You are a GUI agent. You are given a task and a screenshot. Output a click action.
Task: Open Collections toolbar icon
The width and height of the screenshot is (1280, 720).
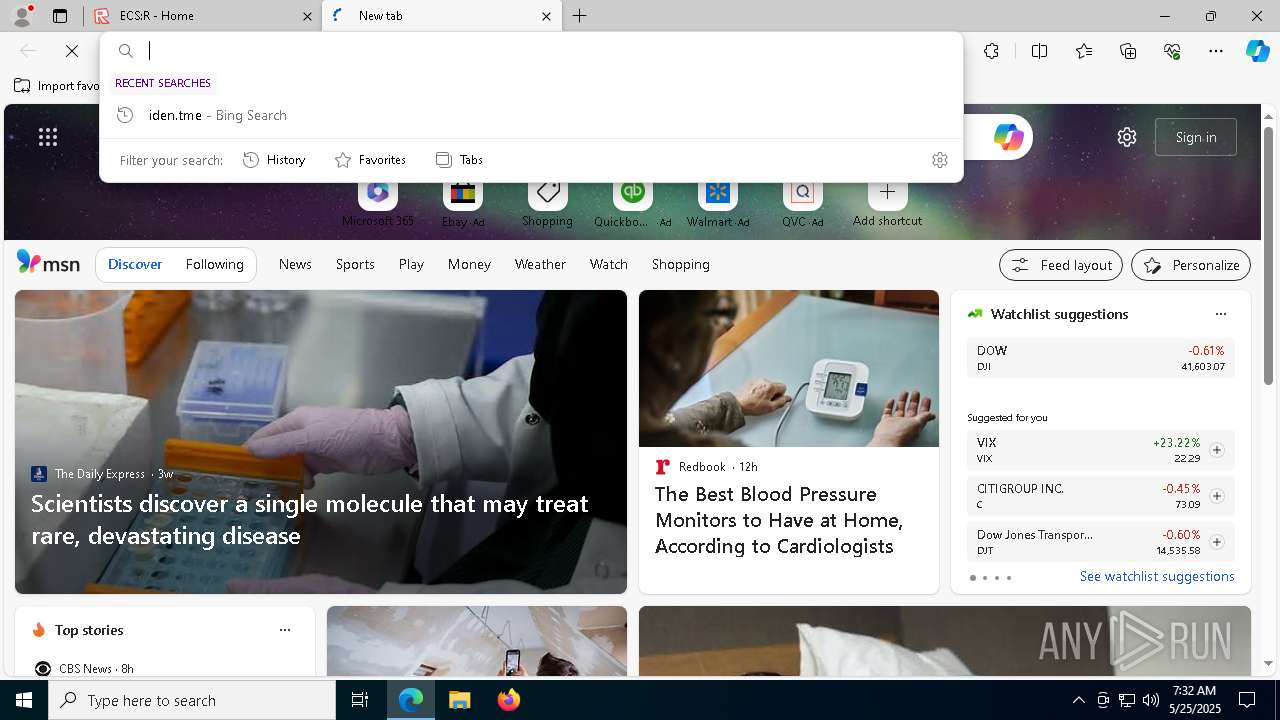click(x=1128, y=51)
